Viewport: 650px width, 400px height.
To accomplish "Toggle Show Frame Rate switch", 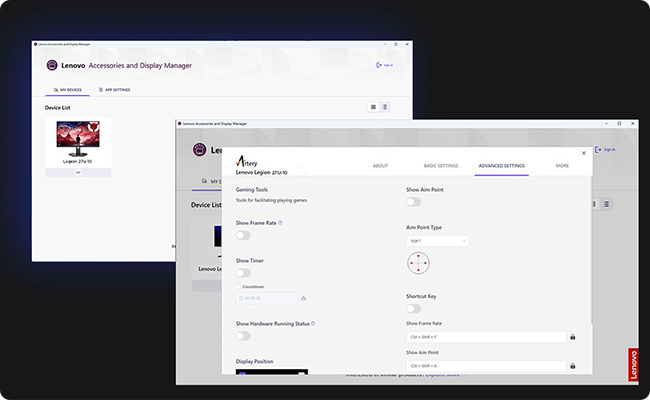I will pyautogui.click(x=243, y=235).
